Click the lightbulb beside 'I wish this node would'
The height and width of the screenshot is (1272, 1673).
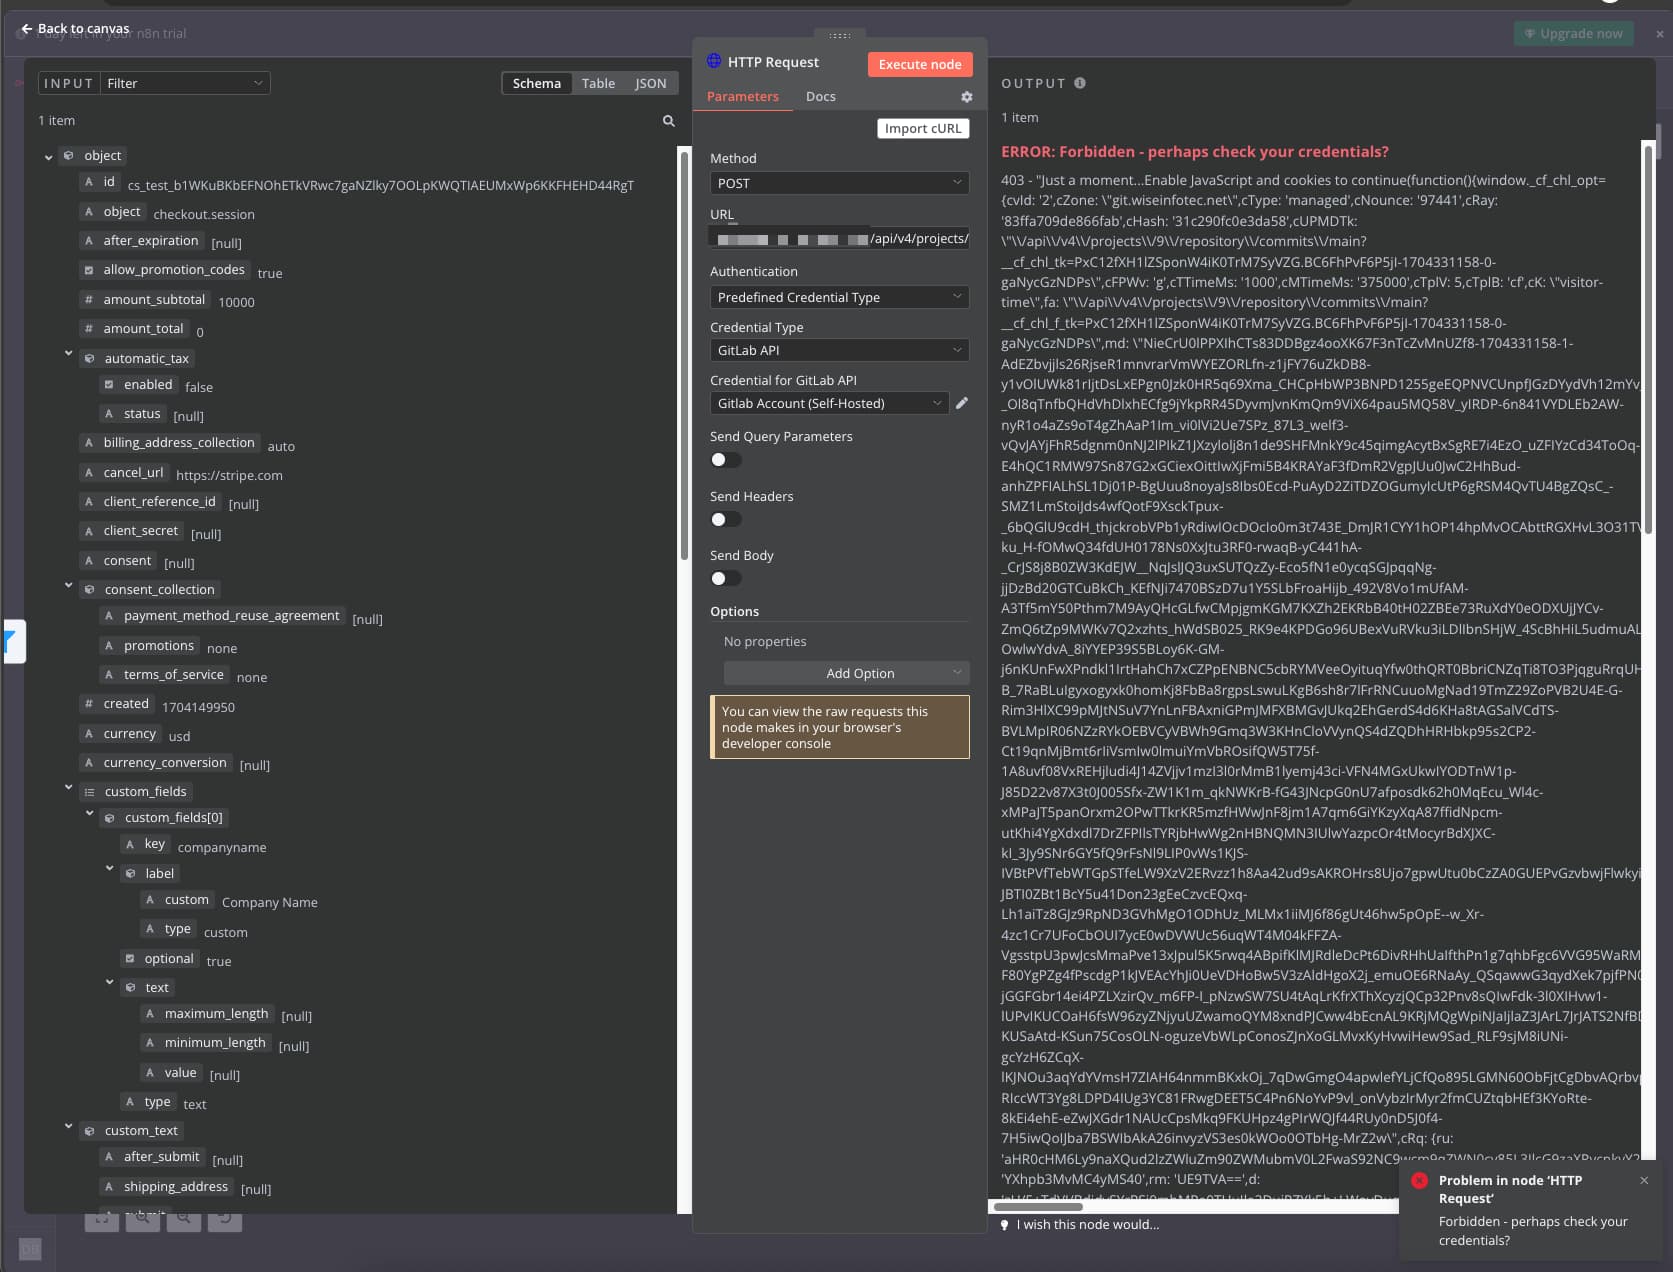1004,1224
